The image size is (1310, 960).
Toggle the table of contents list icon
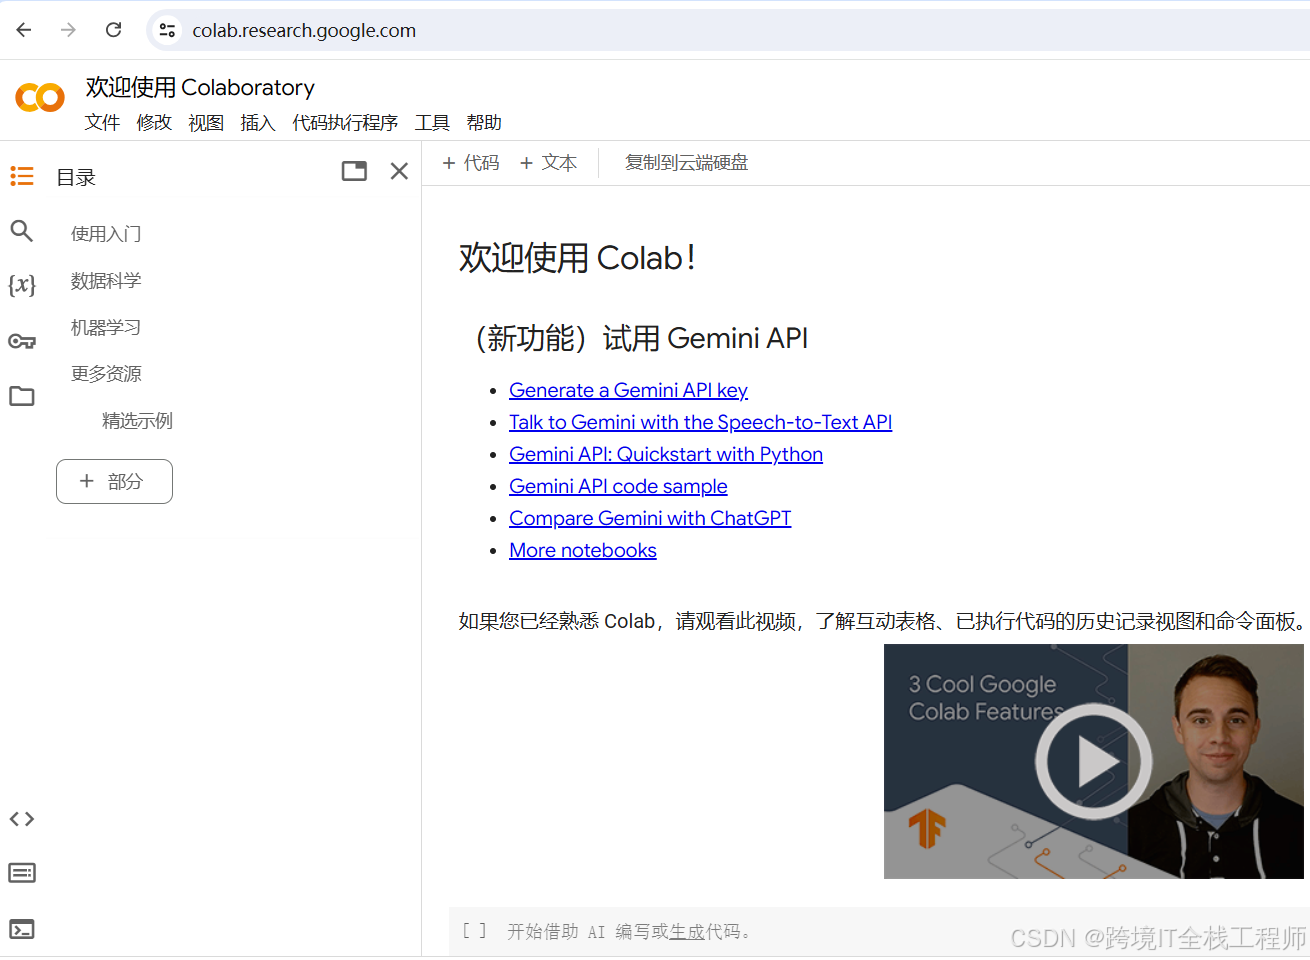[x=22, y=177]
